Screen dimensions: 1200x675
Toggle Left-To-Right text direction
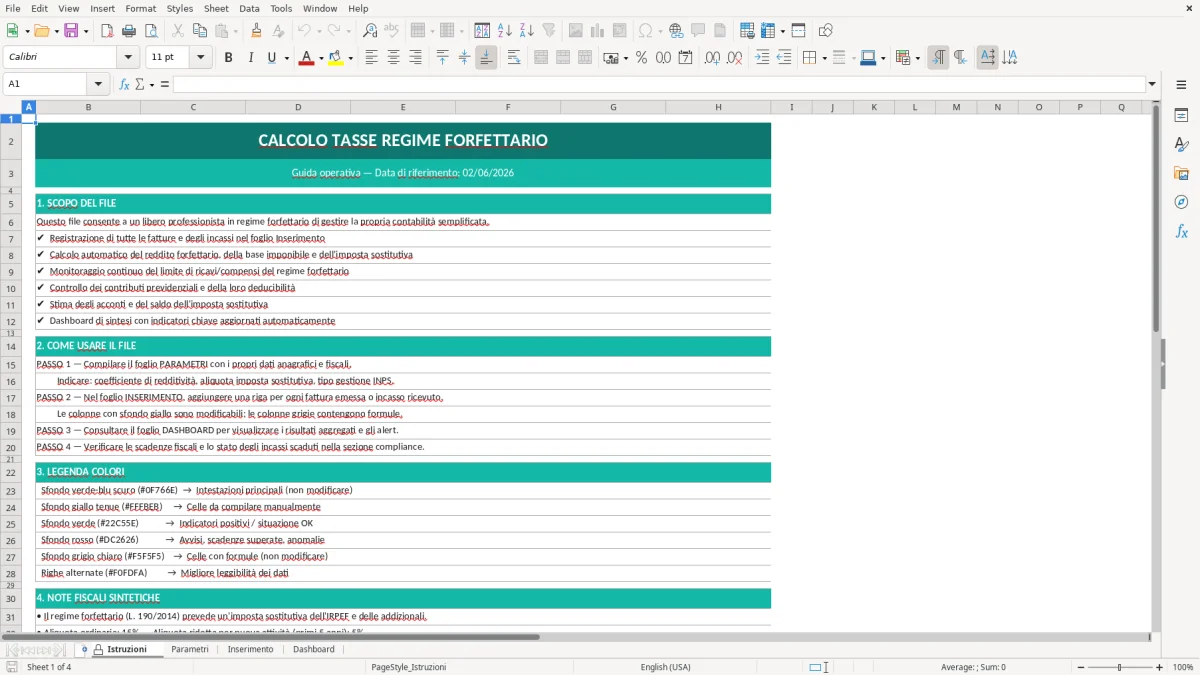(x=938, y=58)
